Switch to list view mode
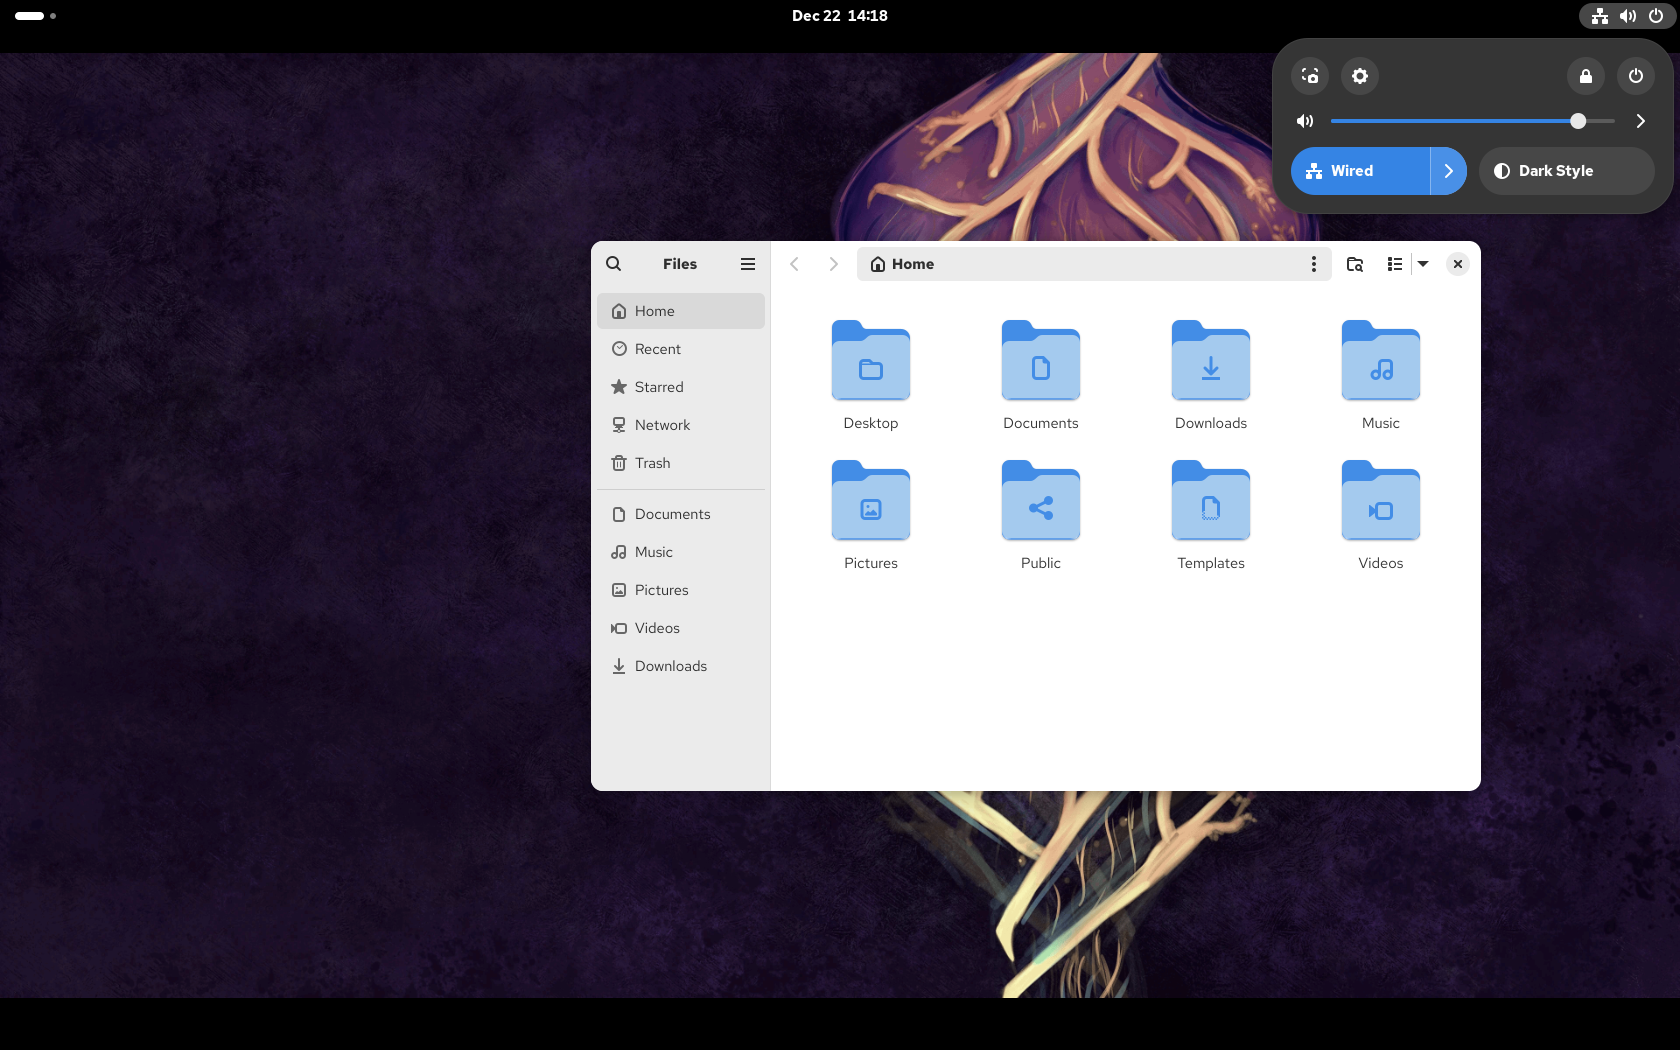This screenshot has width=1680, height=1050. tap(1395, 264)
